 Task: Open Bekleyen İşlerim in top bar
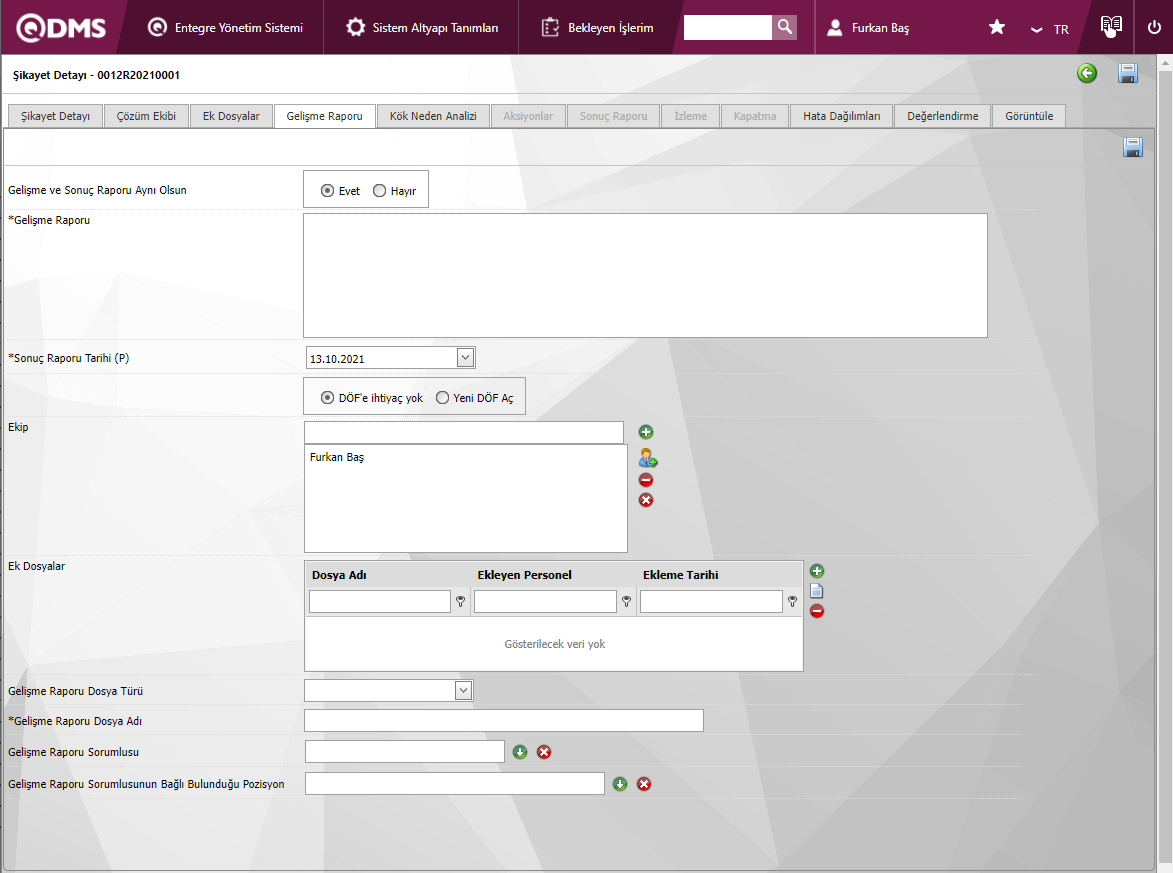(x=598, y=28)
